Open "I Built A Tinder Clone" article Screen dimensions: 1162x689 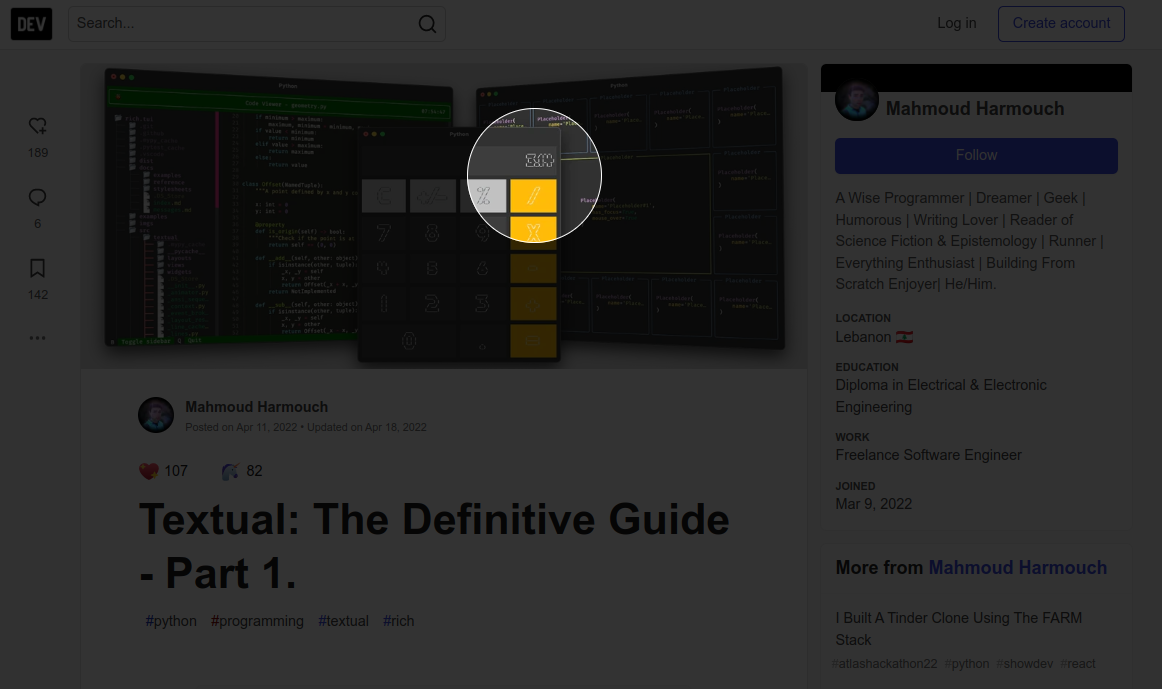[959, 629]
